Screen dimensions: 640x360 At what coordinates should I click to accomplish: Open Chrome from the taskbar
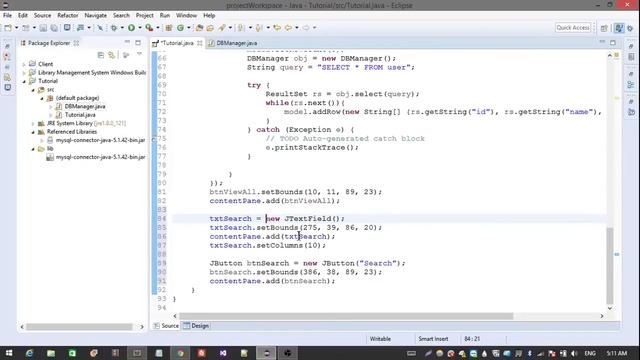click(x=180, y=353)
